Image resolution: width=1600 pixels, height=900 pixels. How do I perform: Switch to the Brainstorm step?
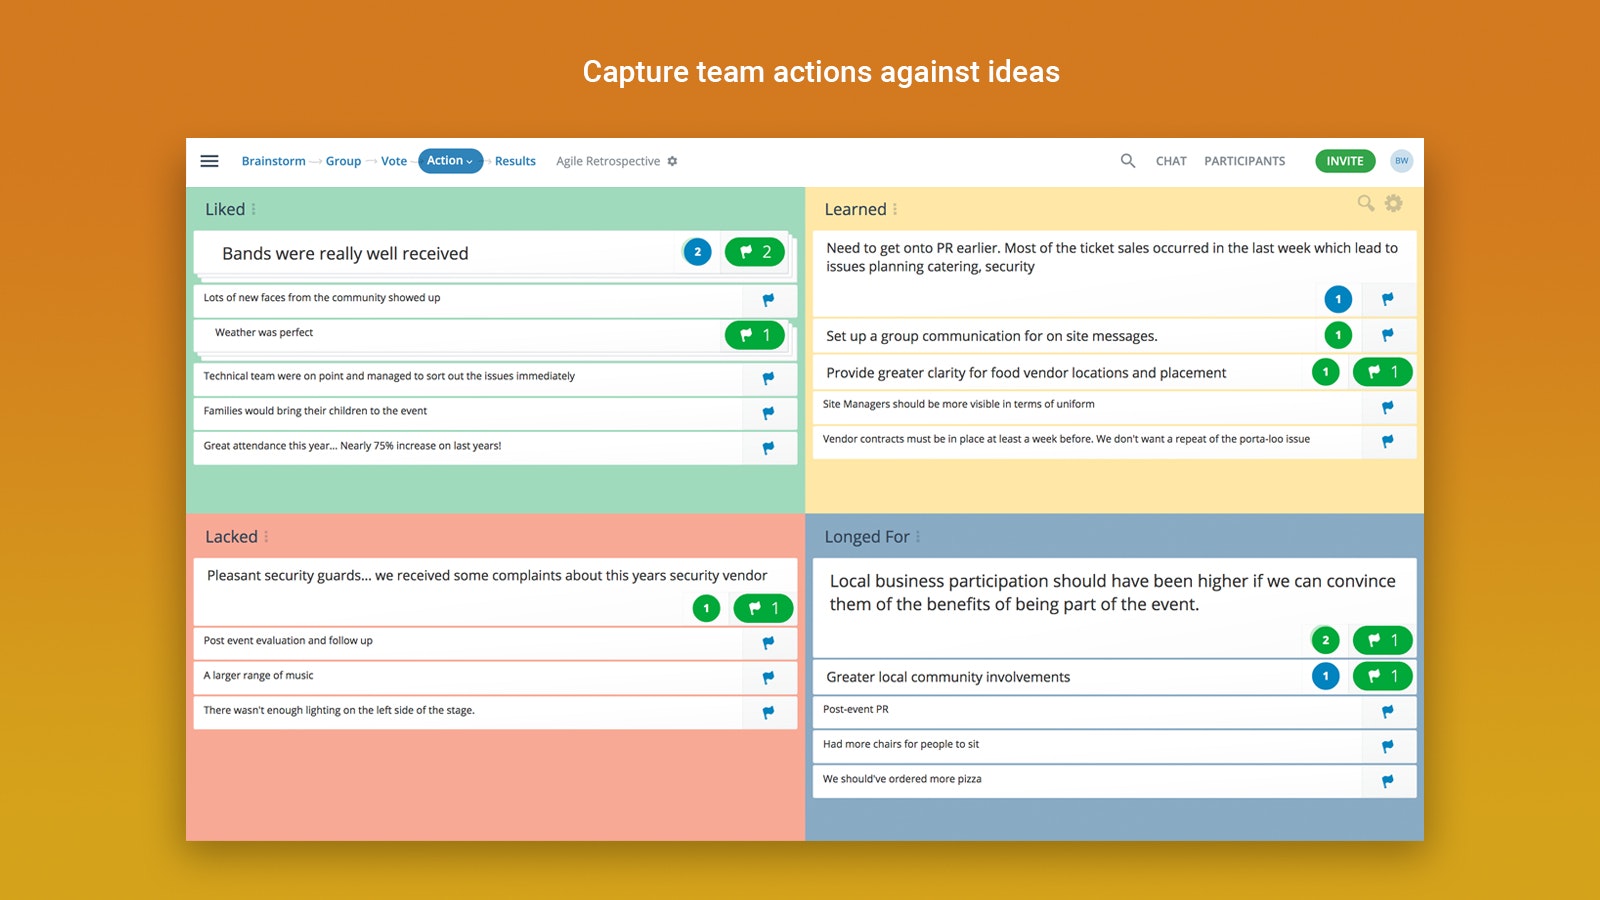point(273,160)
